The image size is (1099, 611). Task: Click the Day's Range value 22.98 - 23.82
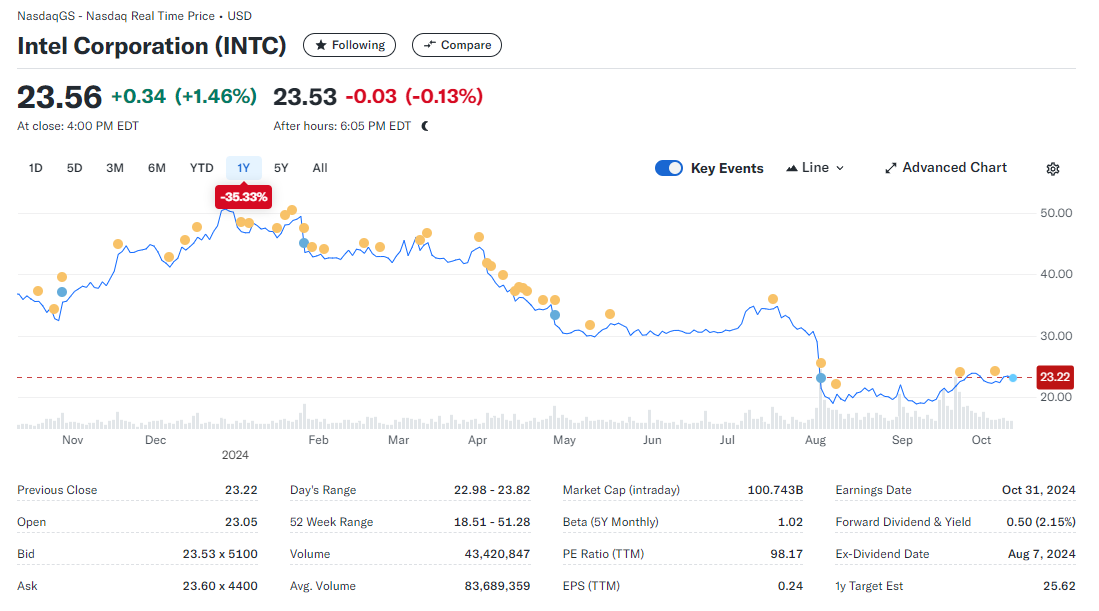[491, 490]
